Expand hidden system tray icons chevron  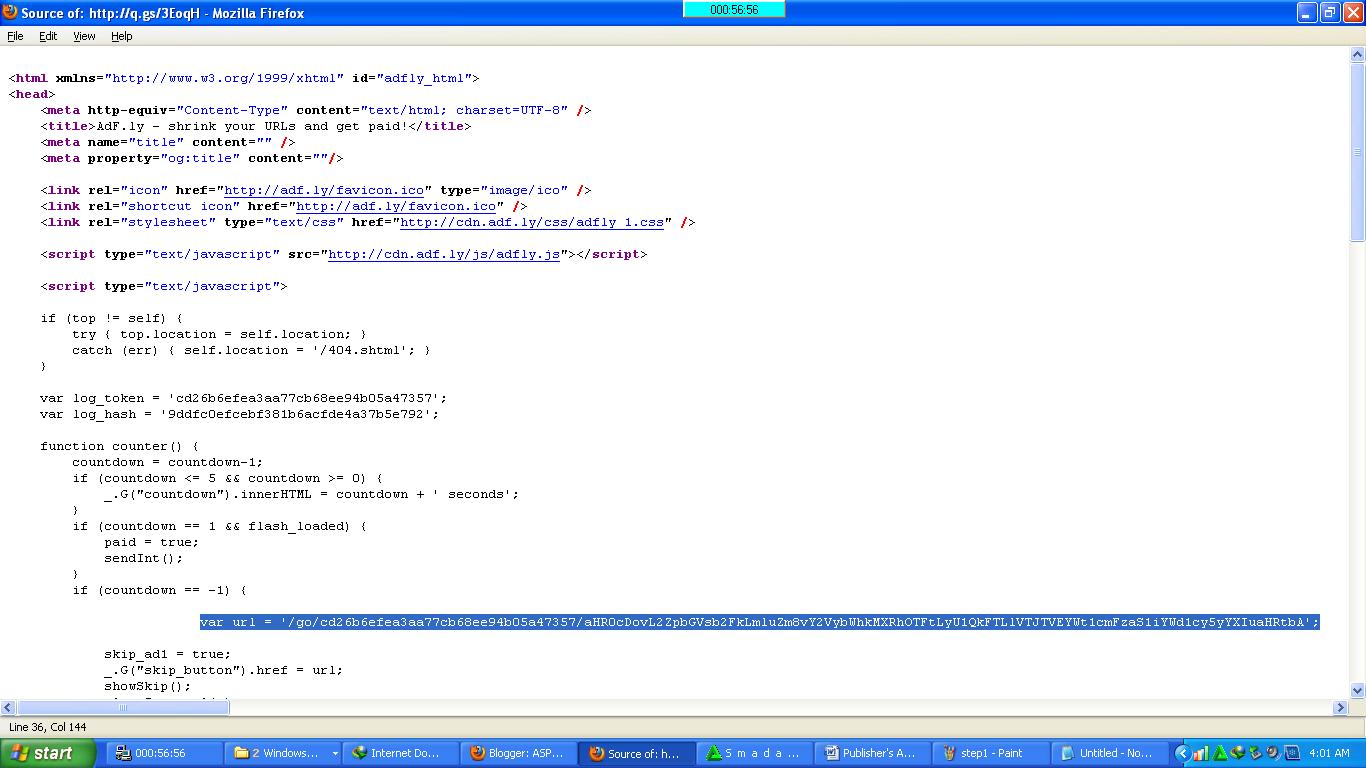point(1182,753)
